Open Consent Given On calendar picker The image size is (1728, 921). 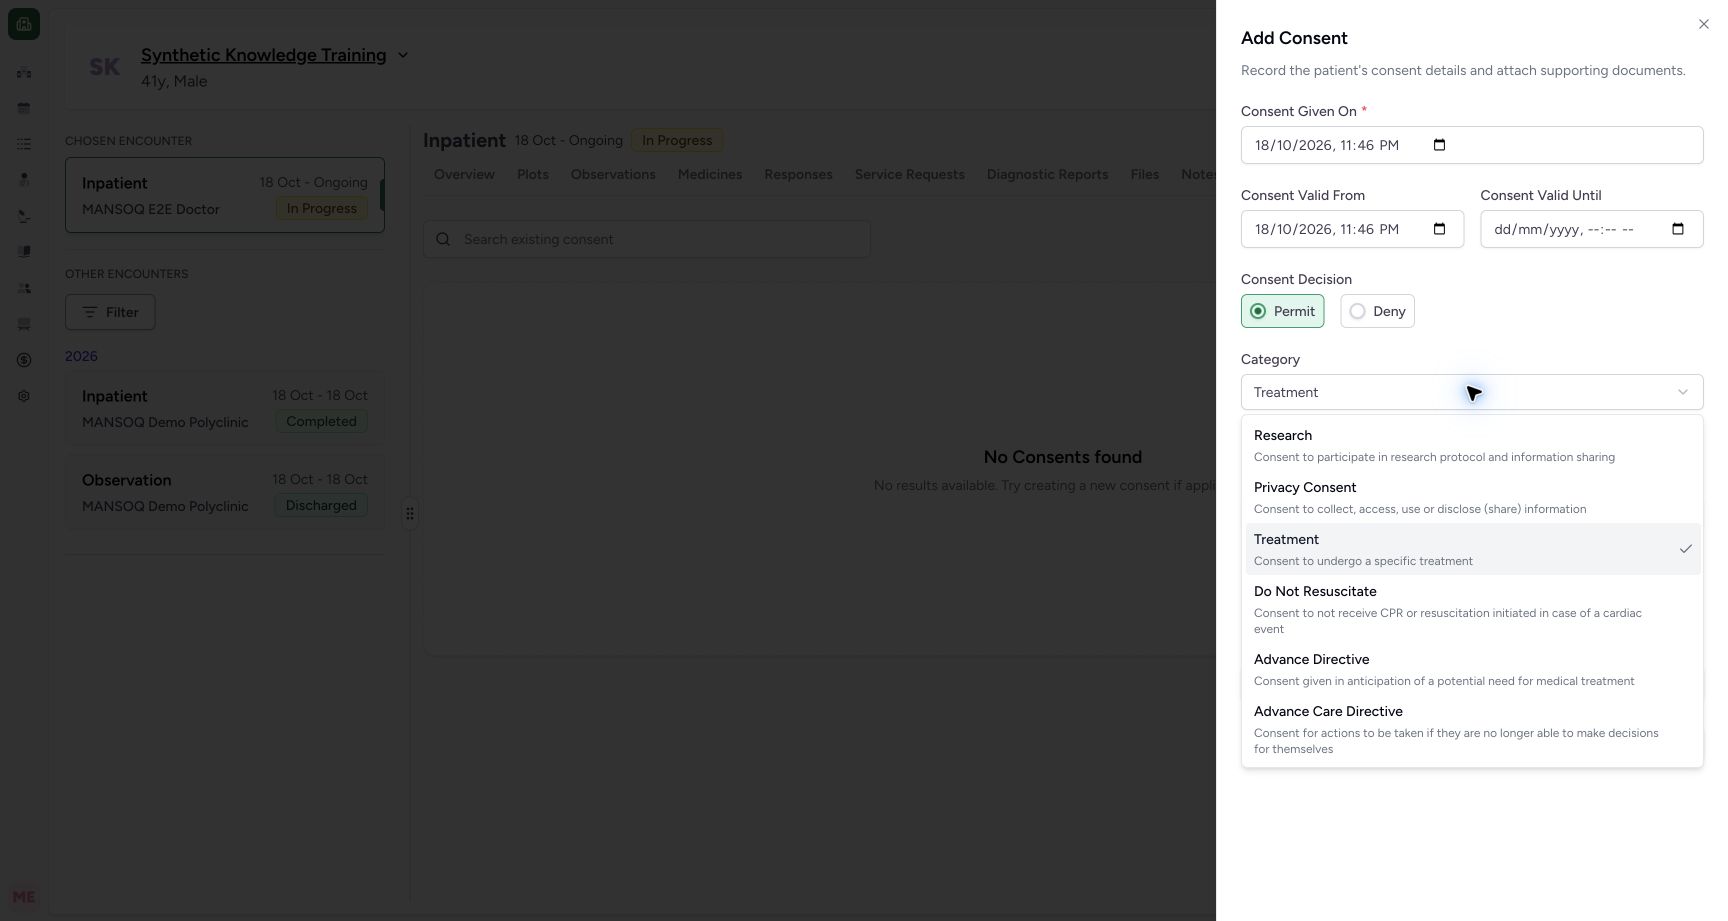coord(1439,145)
